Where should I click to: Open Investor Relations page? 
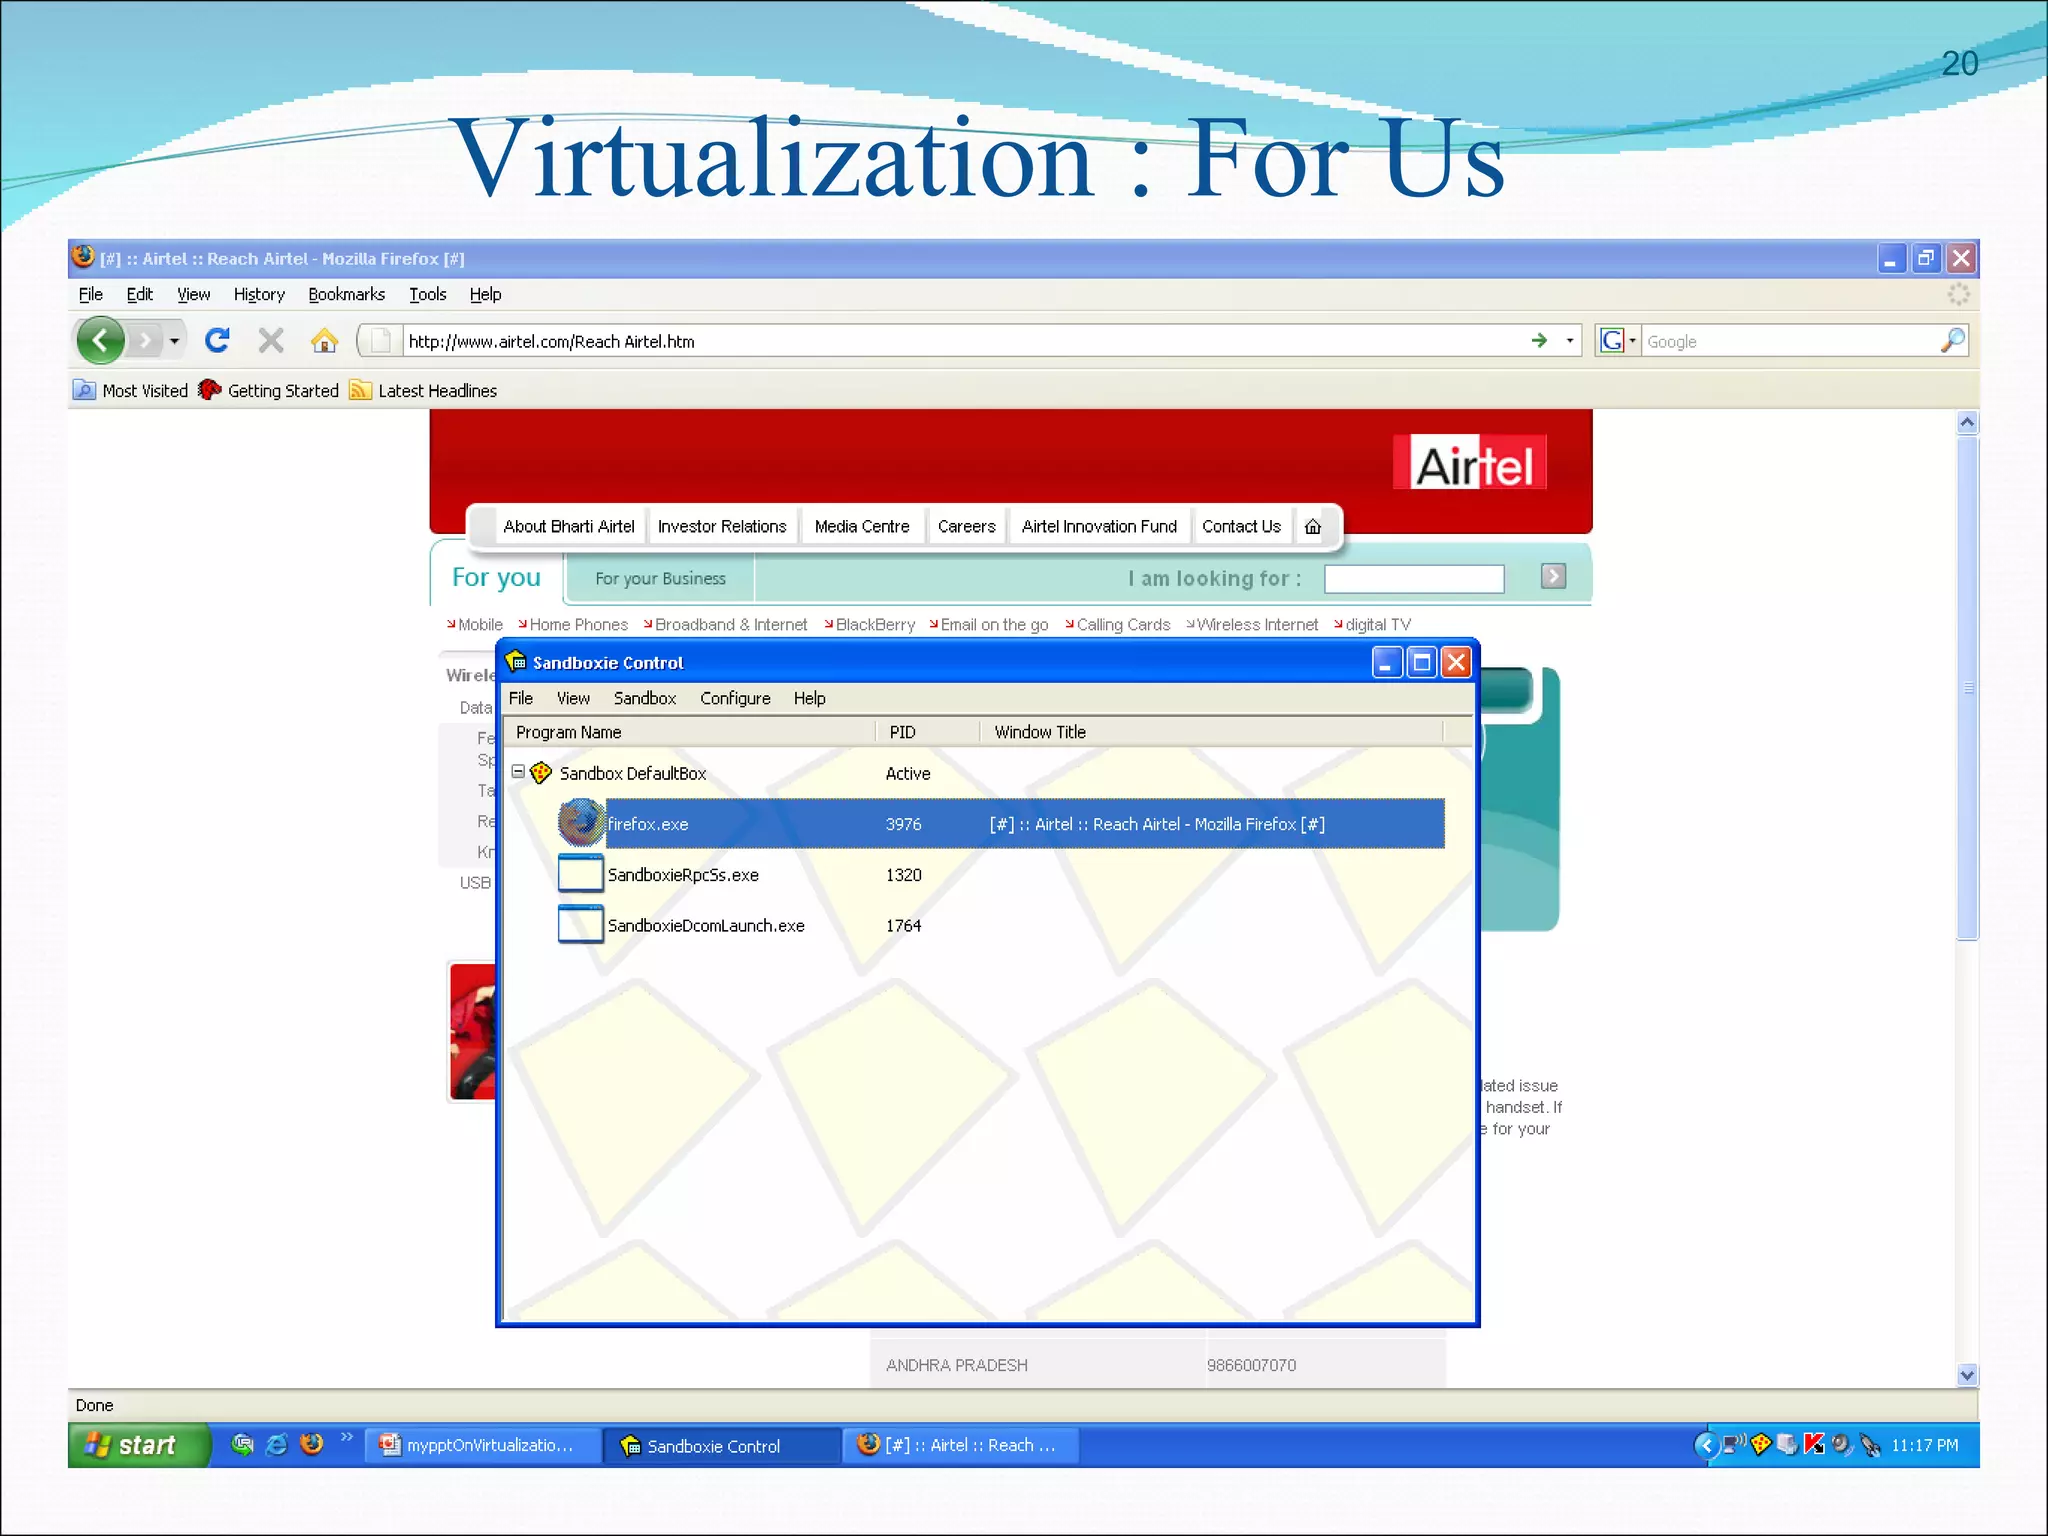point(722,526)
